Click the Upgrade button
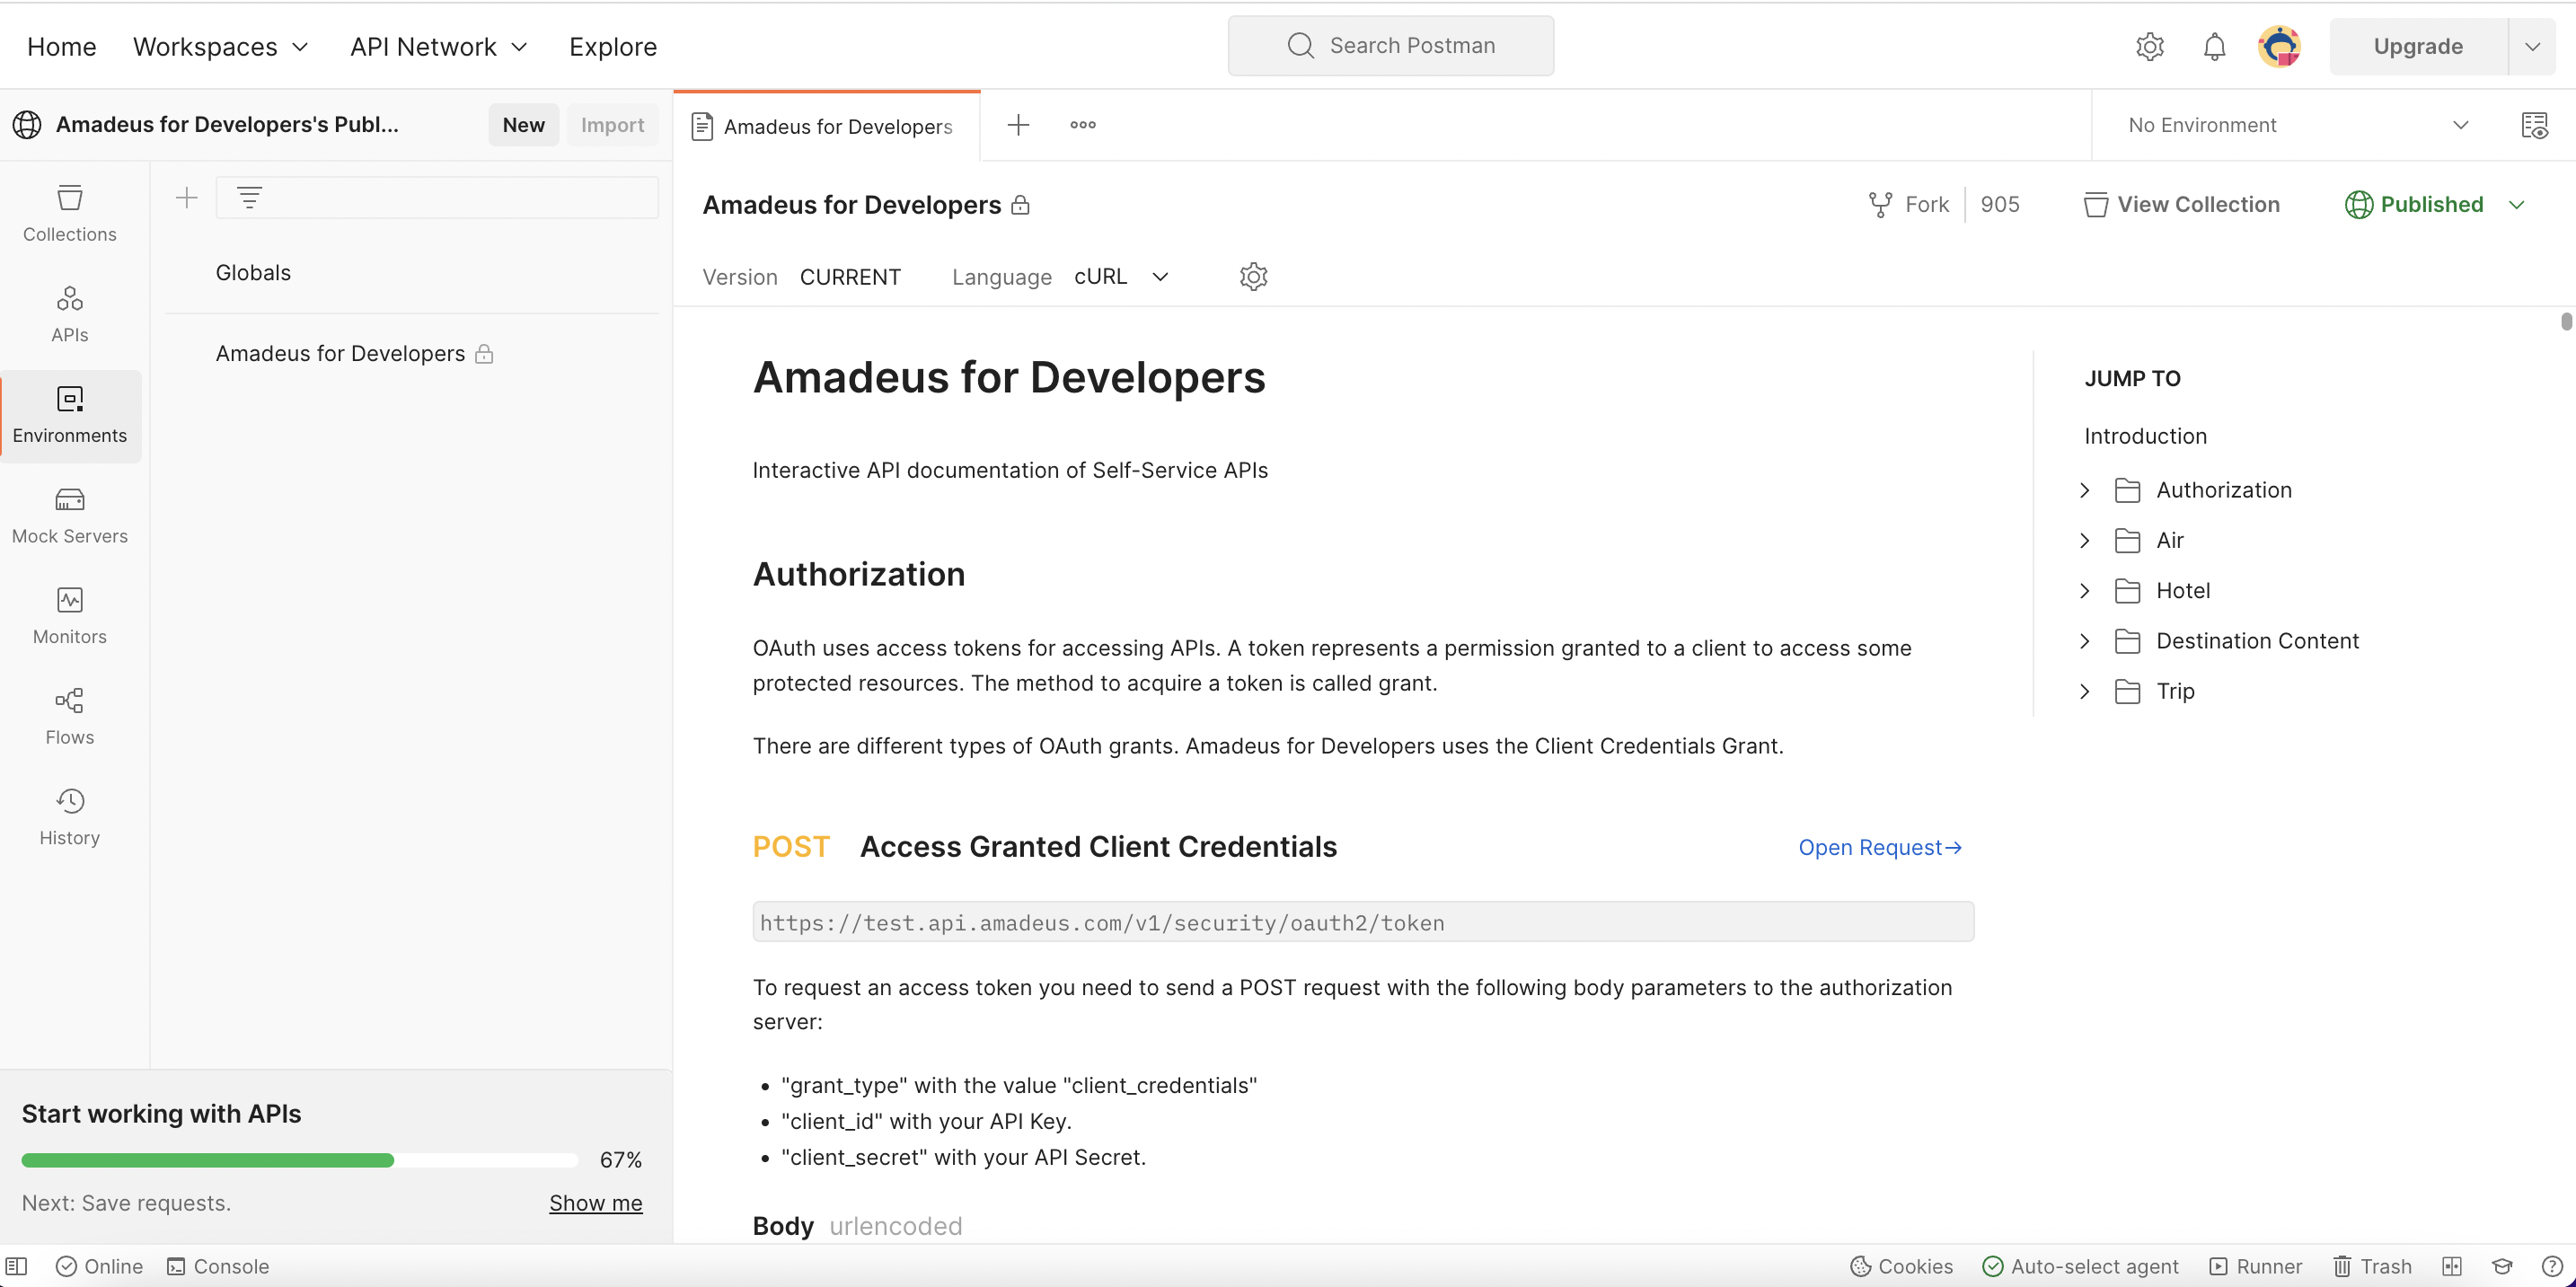 click(x=2418, y=47)
